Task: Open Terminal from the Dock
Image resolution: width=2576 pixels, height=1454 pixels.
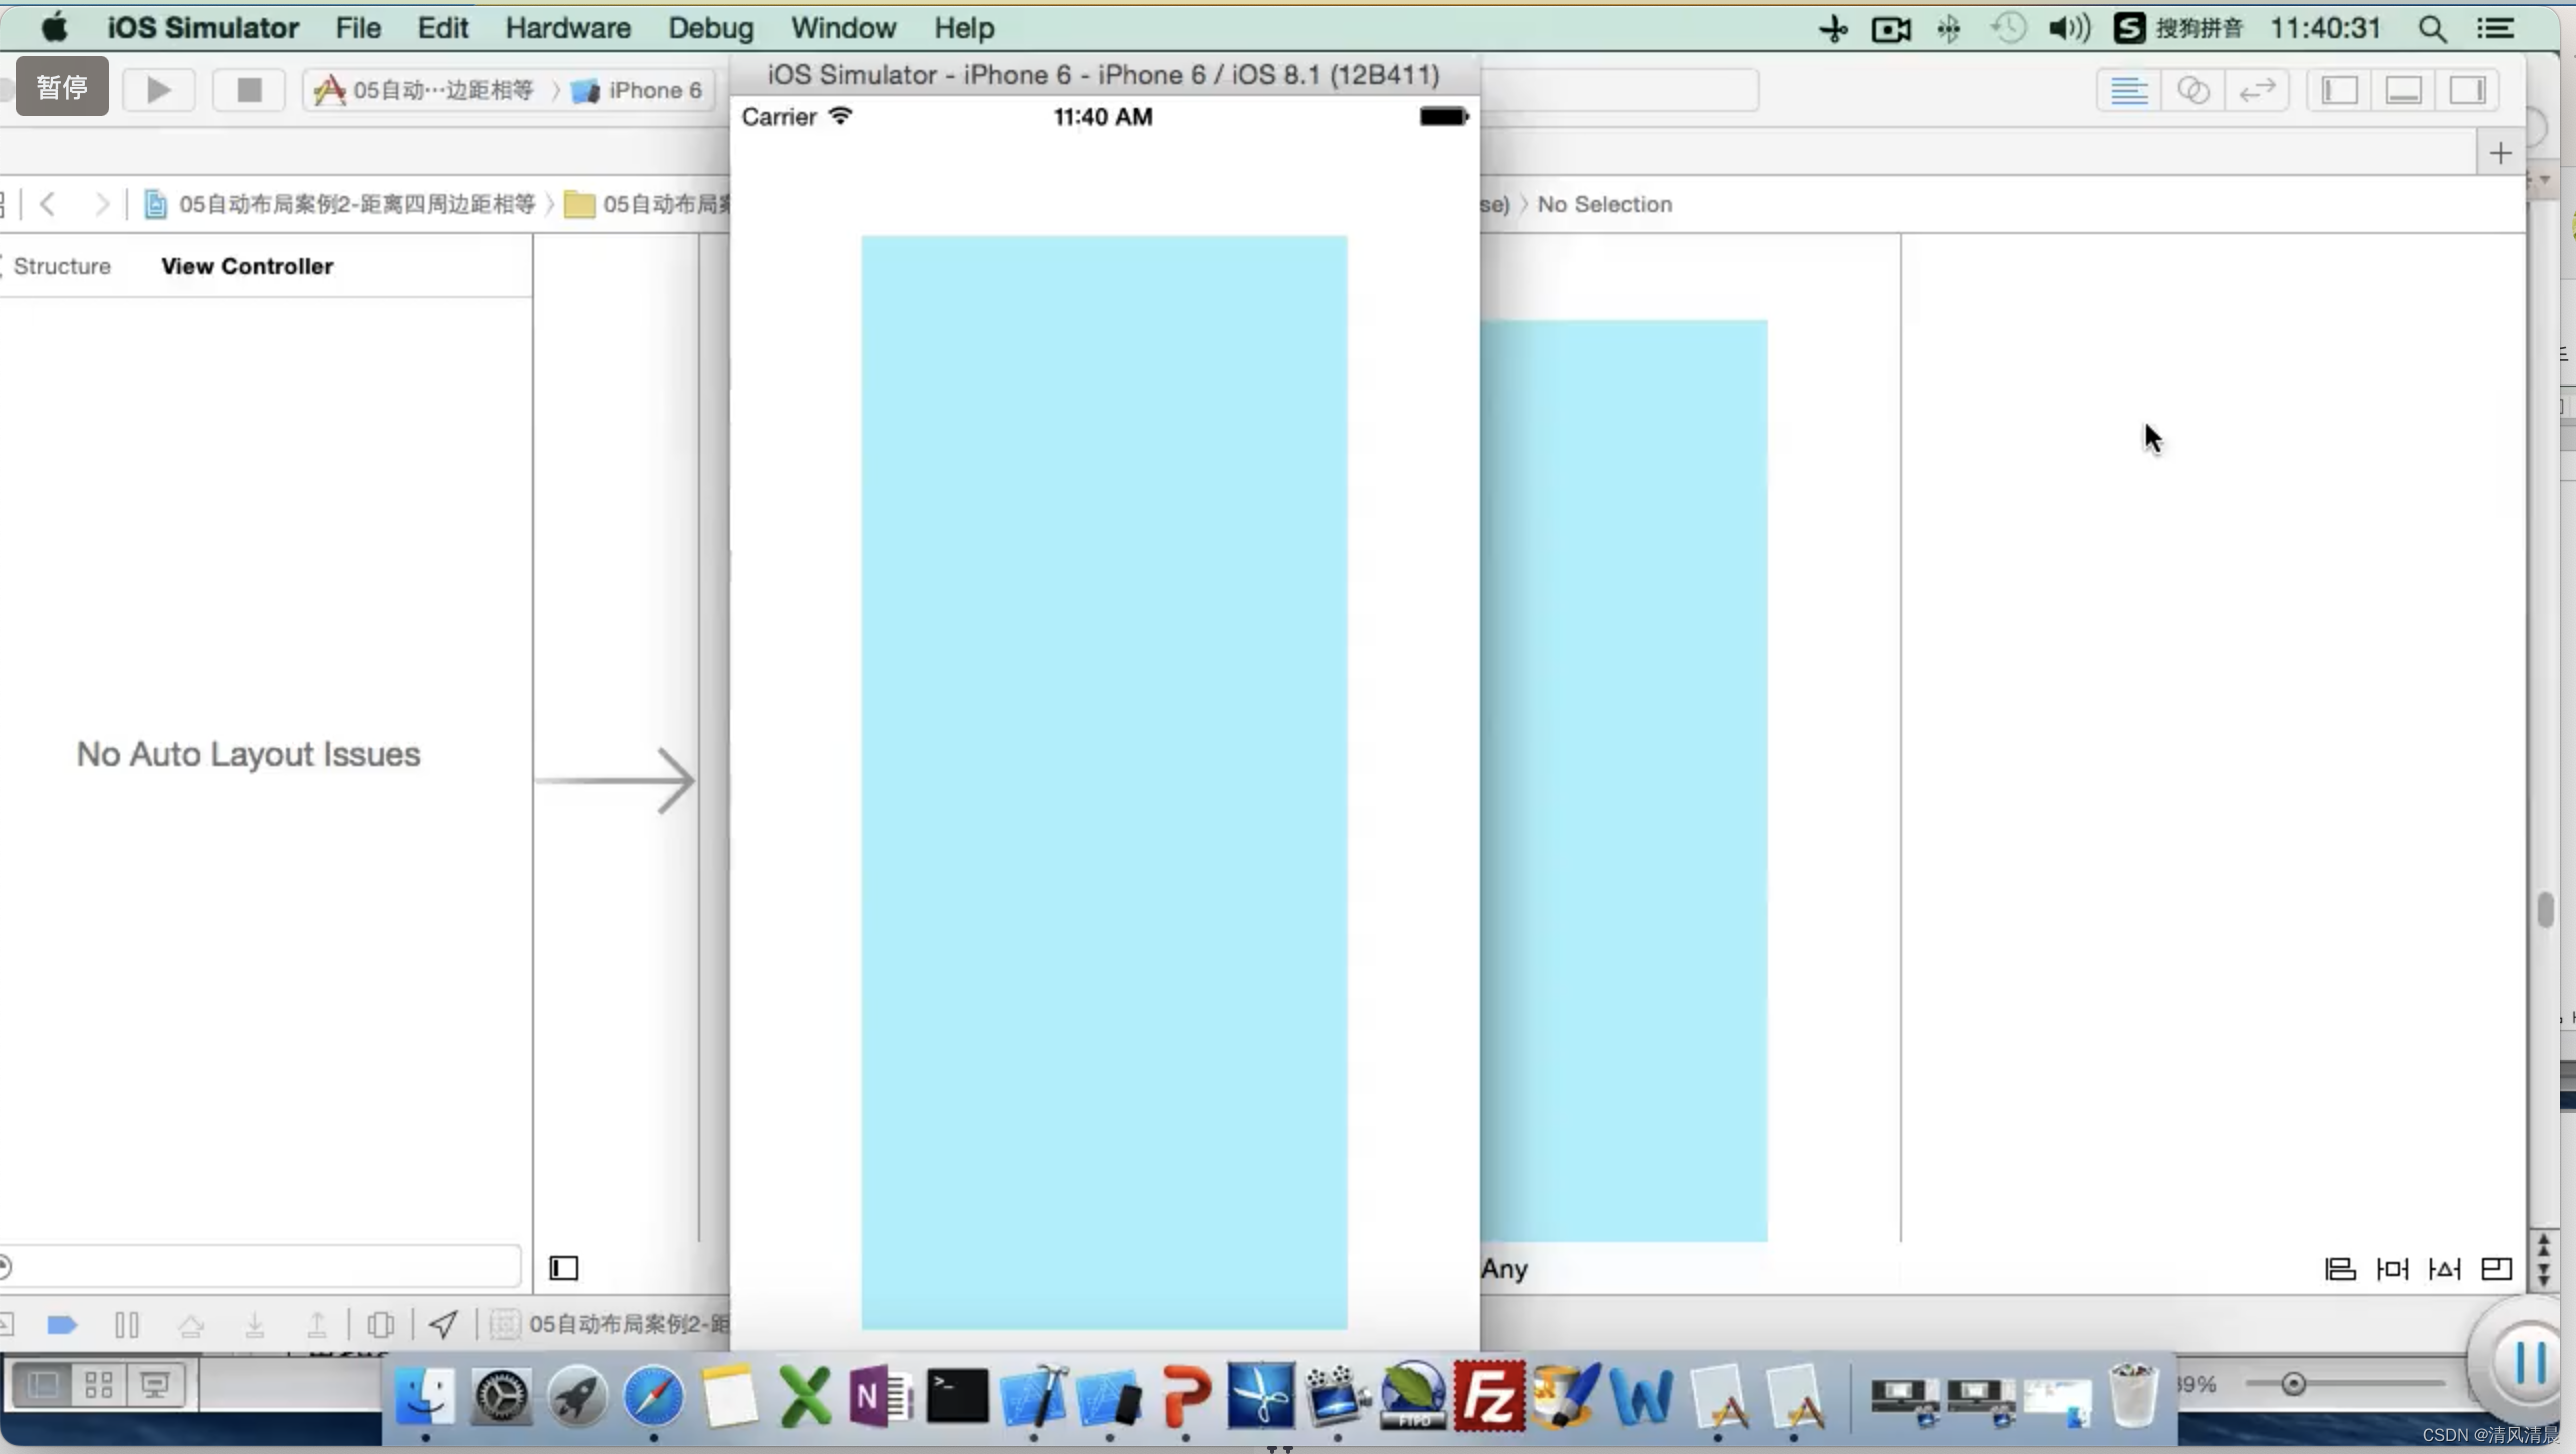Action: [957, 1396]
